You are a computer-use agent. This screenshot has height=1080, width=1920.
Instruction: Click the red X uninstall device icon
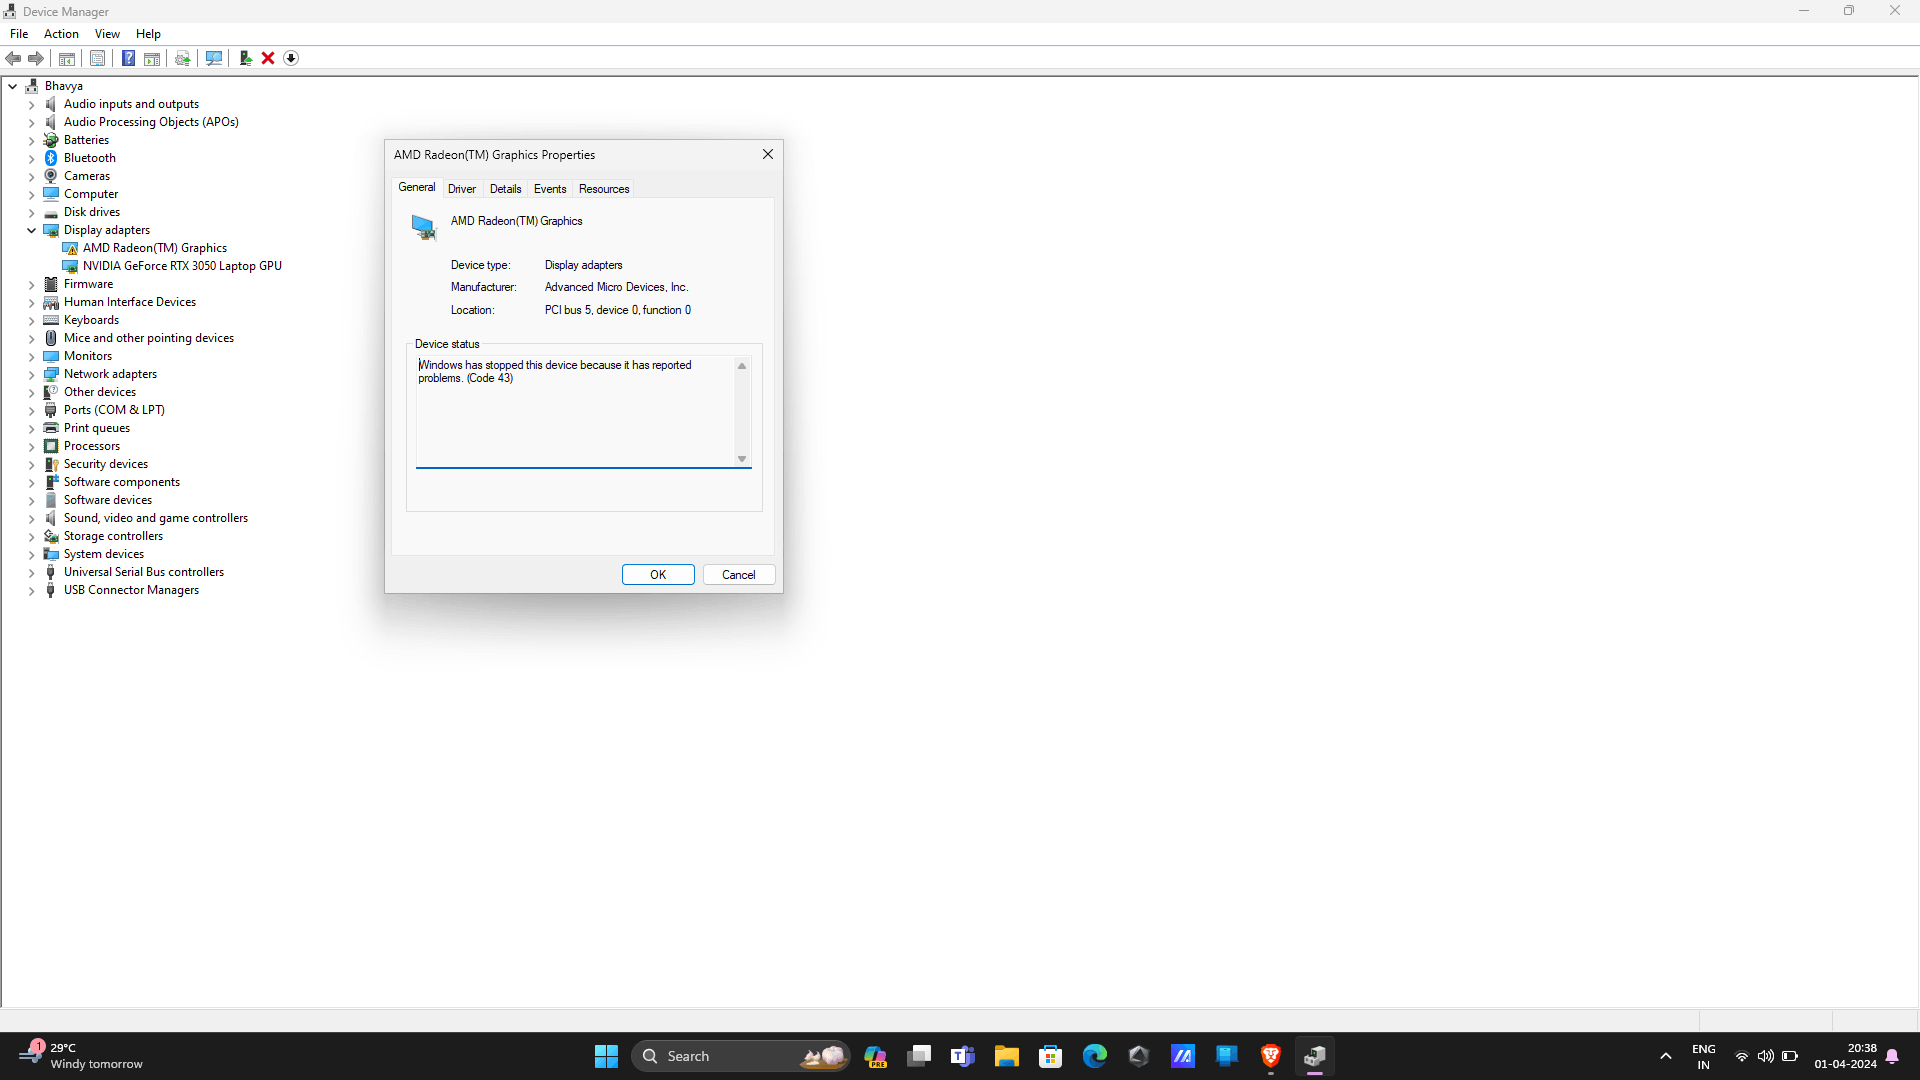coord(268,58)
